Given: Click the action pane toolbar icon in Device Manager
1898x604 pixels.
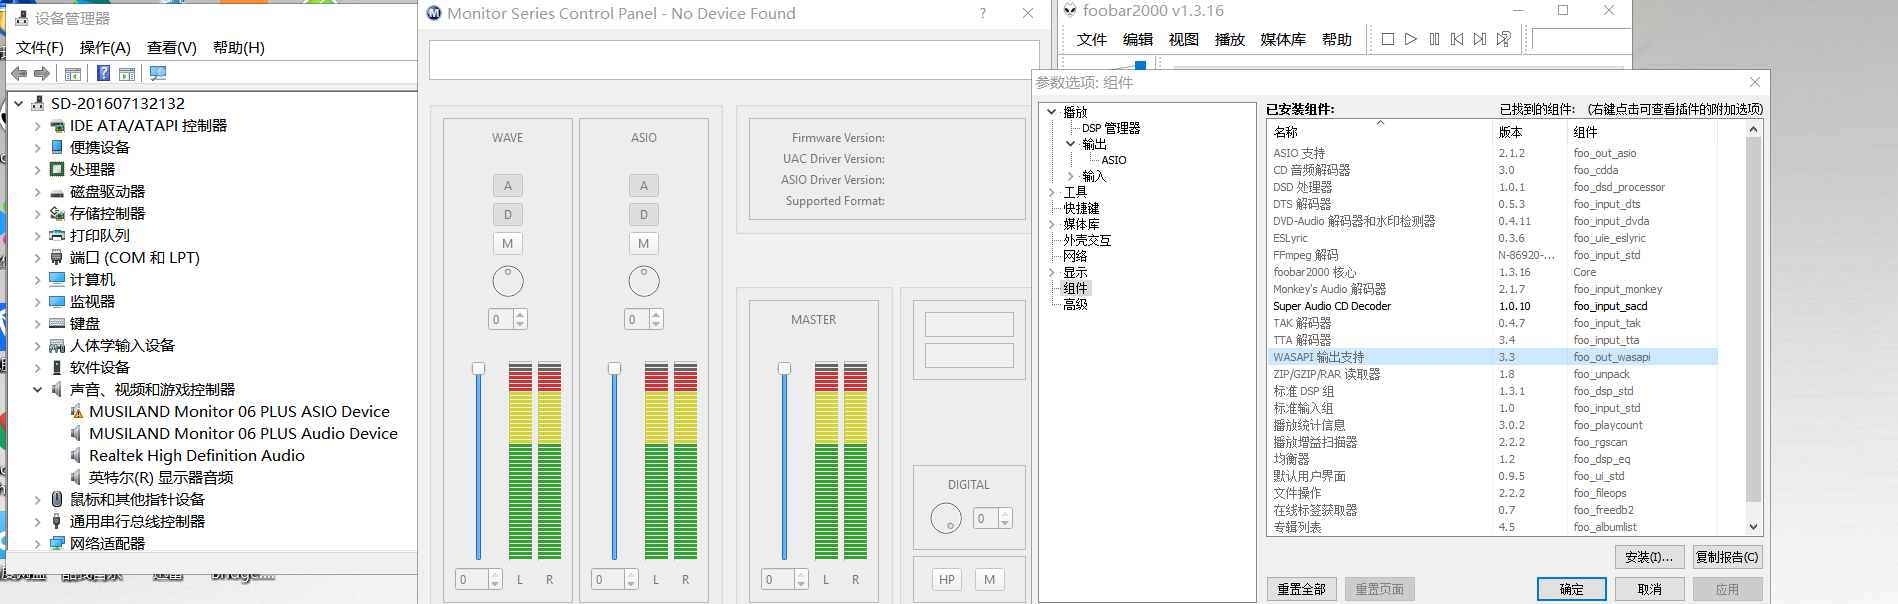Looking at the screenshot, I should pyautogui.click(x=127, y=73).
